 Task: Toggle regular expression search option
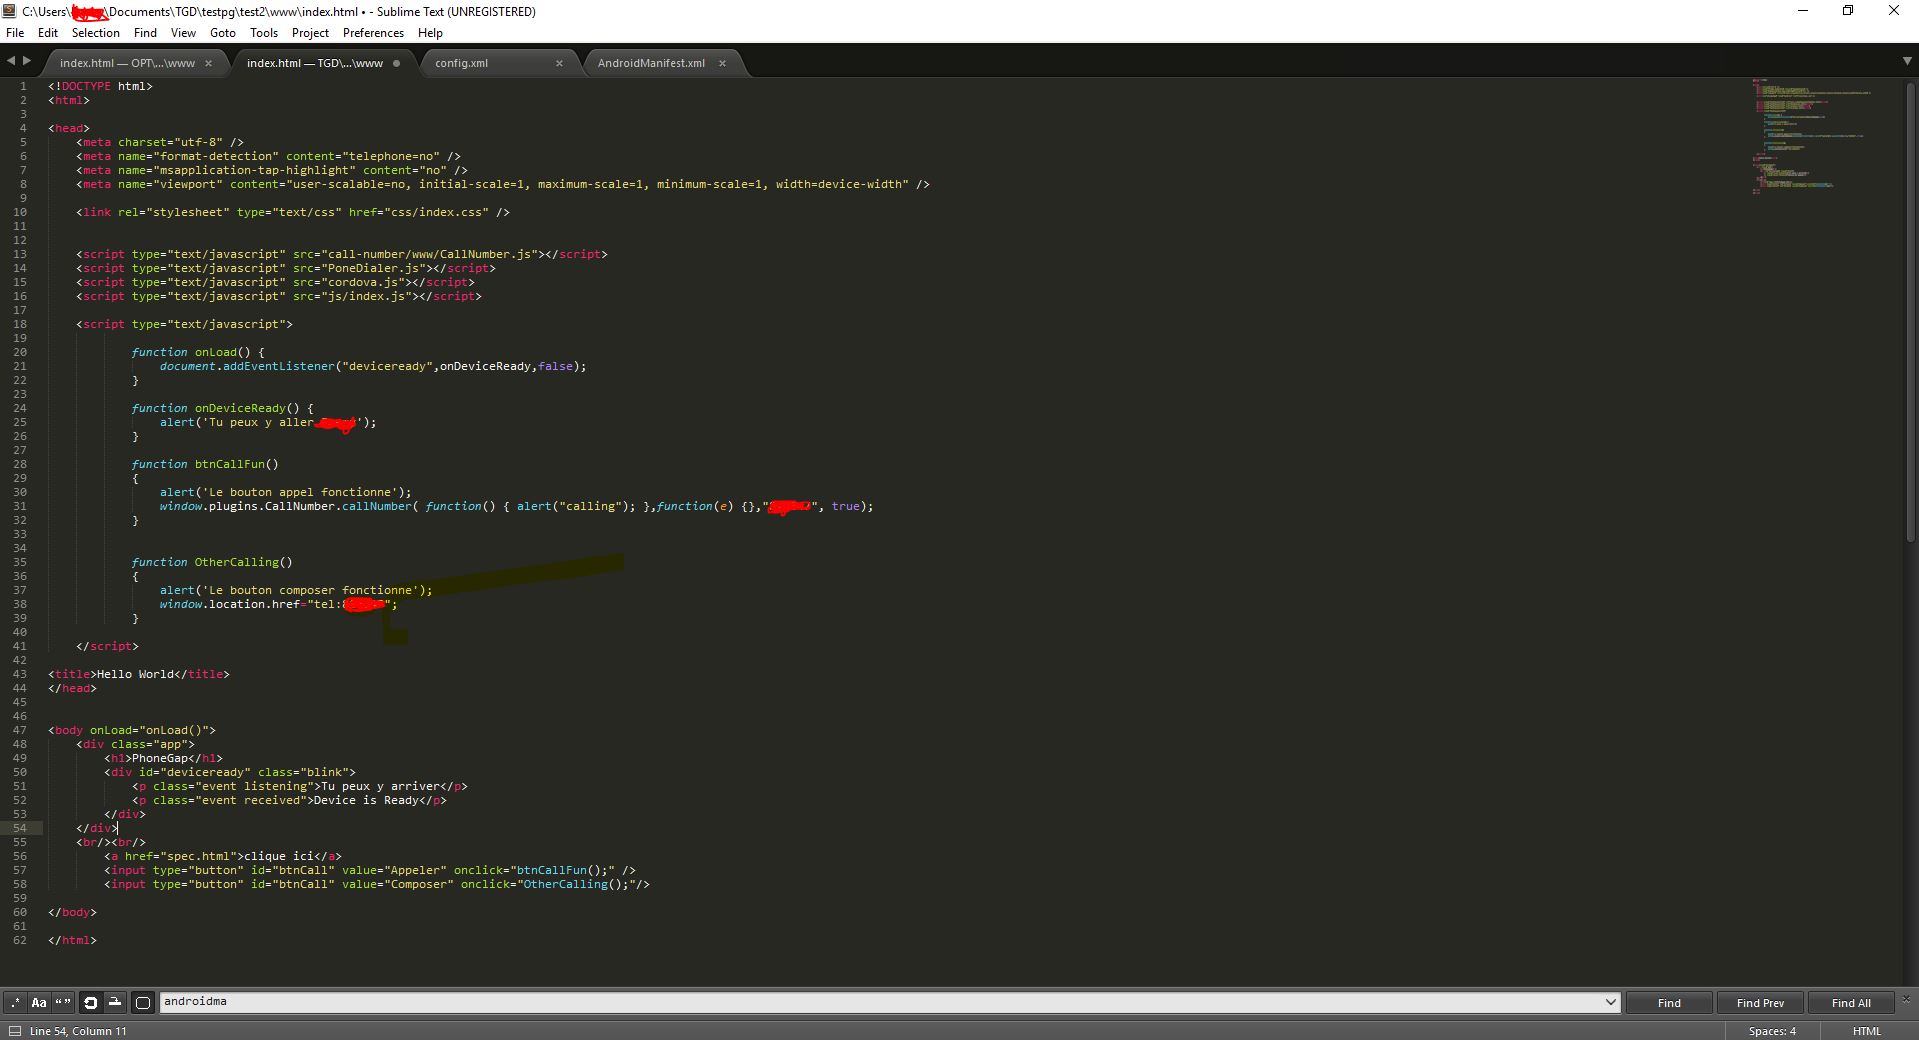pyautogui.click(x=15, y=1002)
